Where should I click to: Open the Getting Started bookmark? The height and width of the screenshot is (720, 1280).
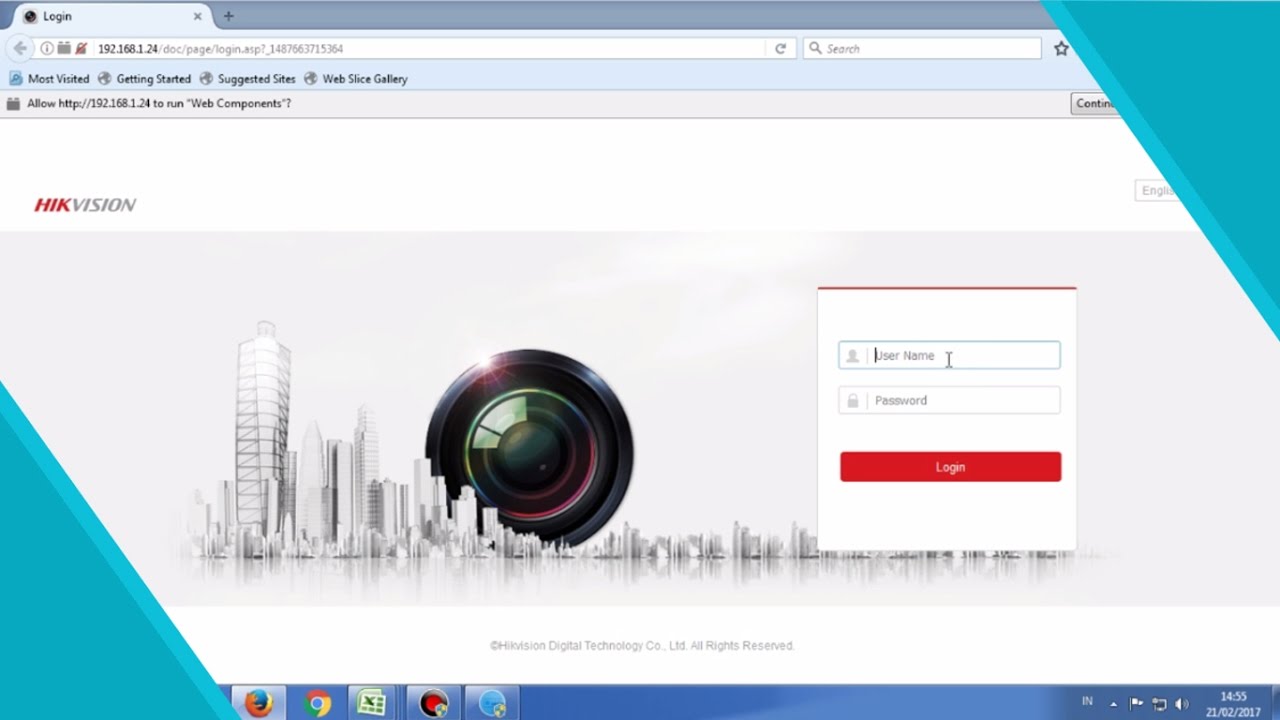coord(144,78)
